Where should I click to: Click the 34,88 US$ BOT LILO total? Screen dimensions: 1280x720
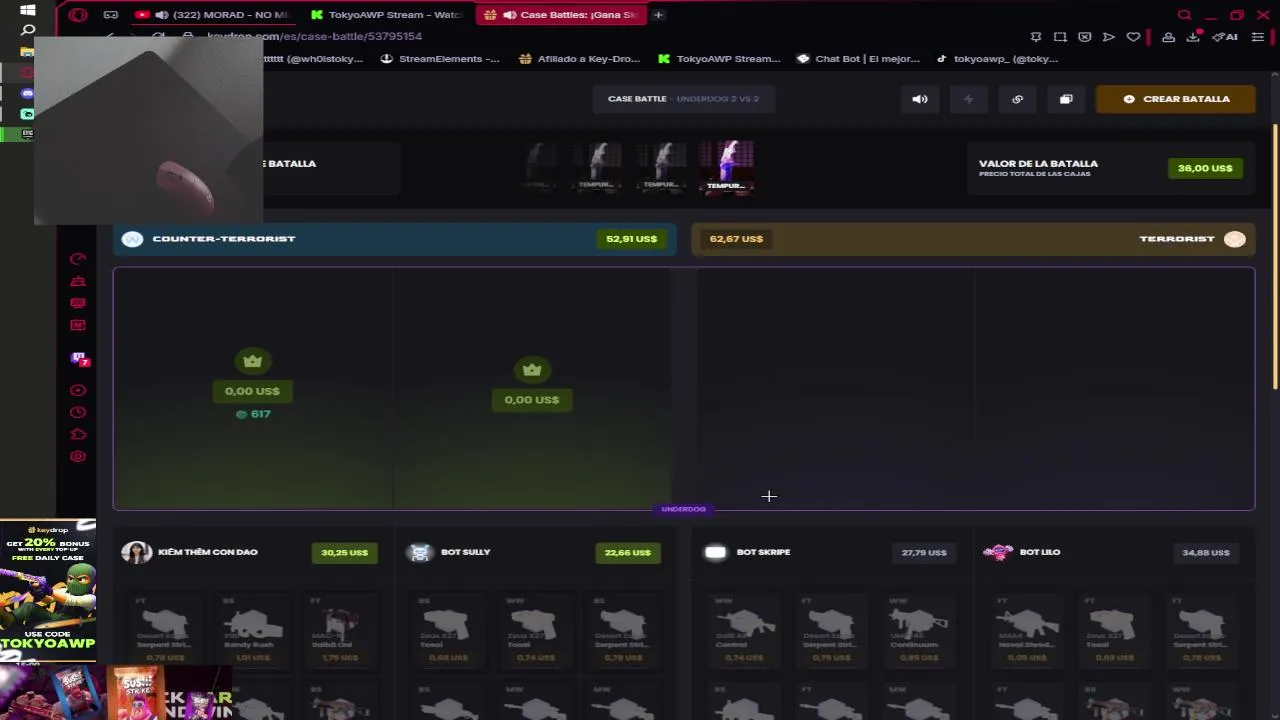[1206, 552]
